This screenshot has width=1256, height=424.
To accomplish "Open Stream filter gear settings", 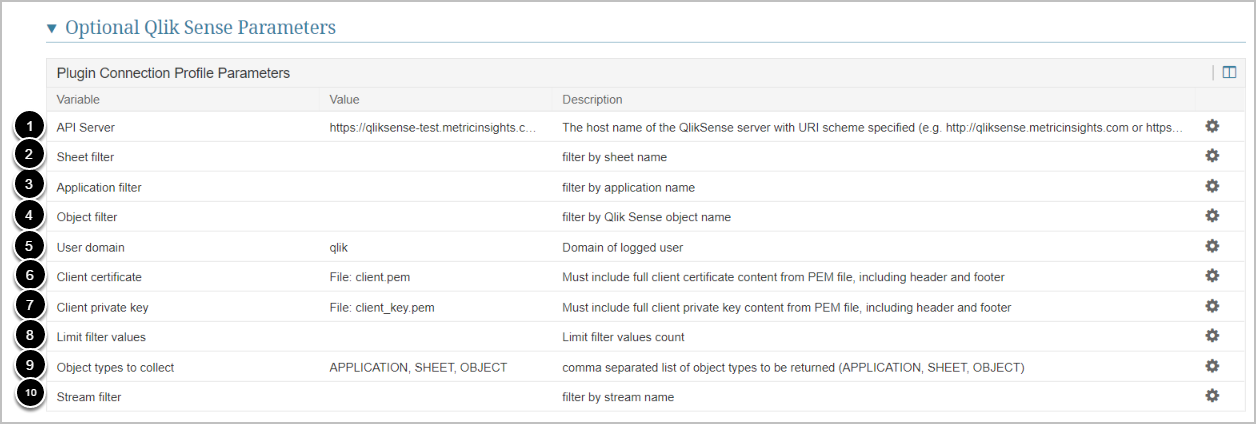I will [x=1212, y=396].
